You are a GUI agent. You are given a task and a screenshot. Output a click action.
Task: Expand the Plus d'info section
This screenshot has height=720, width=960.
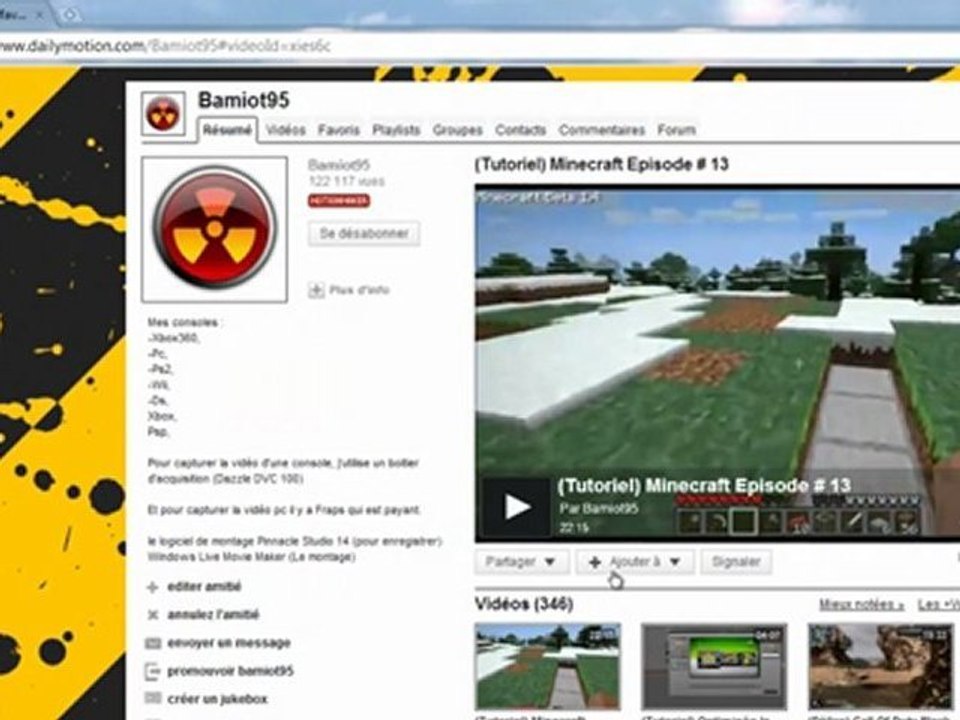point(359,290)
